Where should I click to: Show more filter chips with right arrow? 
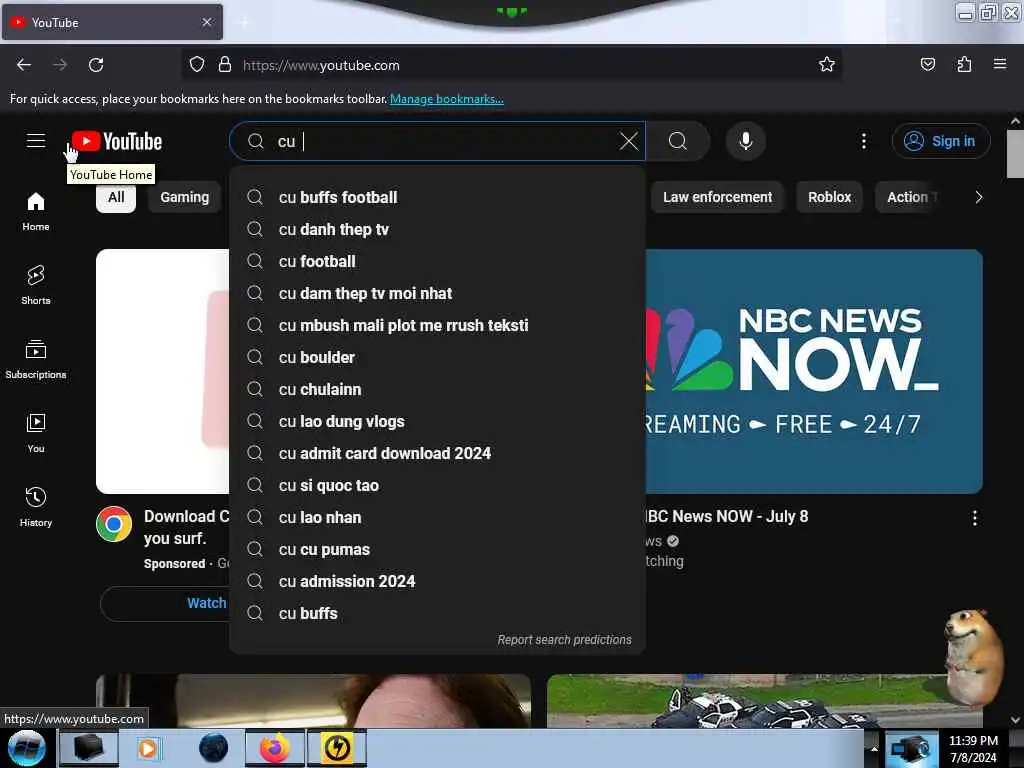[978, 197]
